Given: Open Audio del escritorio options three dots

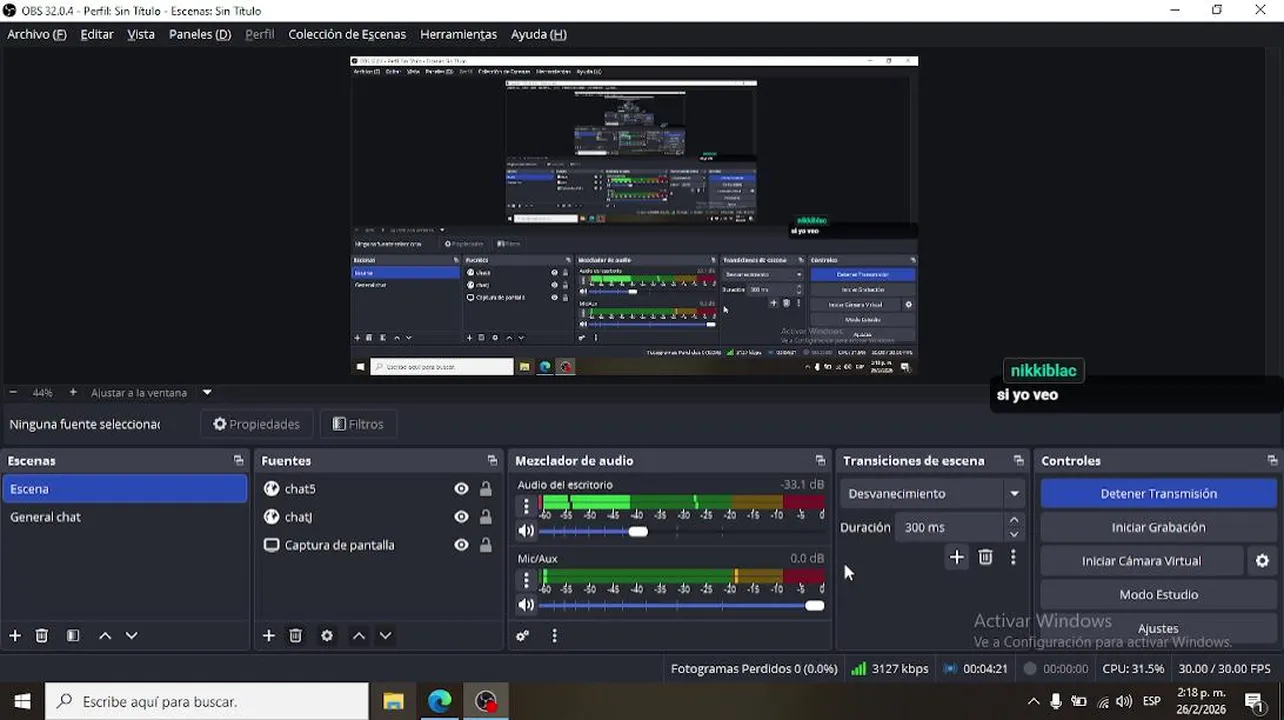Looking at the screenshot, I should tap(526, 506).
